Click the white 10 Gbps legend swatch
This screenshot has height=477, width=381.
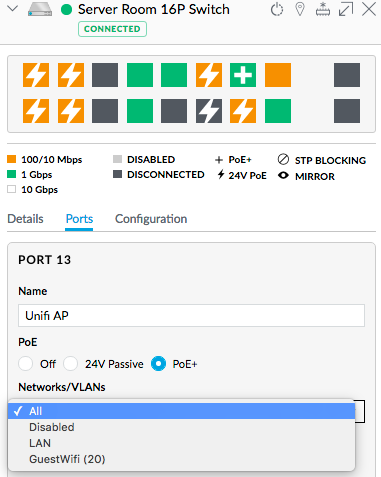tap(12, 189)
